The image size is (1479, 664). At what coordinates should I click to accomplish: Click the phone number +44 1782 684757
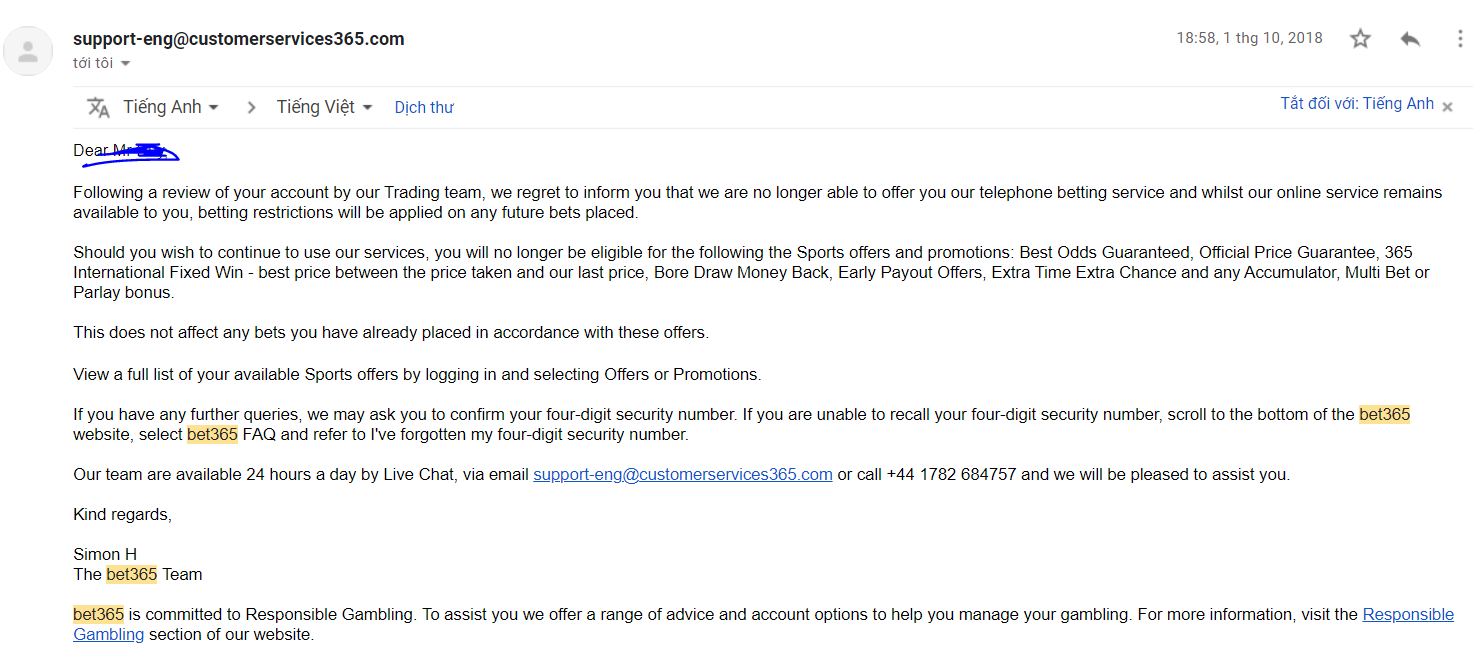(x=951, y=474)
